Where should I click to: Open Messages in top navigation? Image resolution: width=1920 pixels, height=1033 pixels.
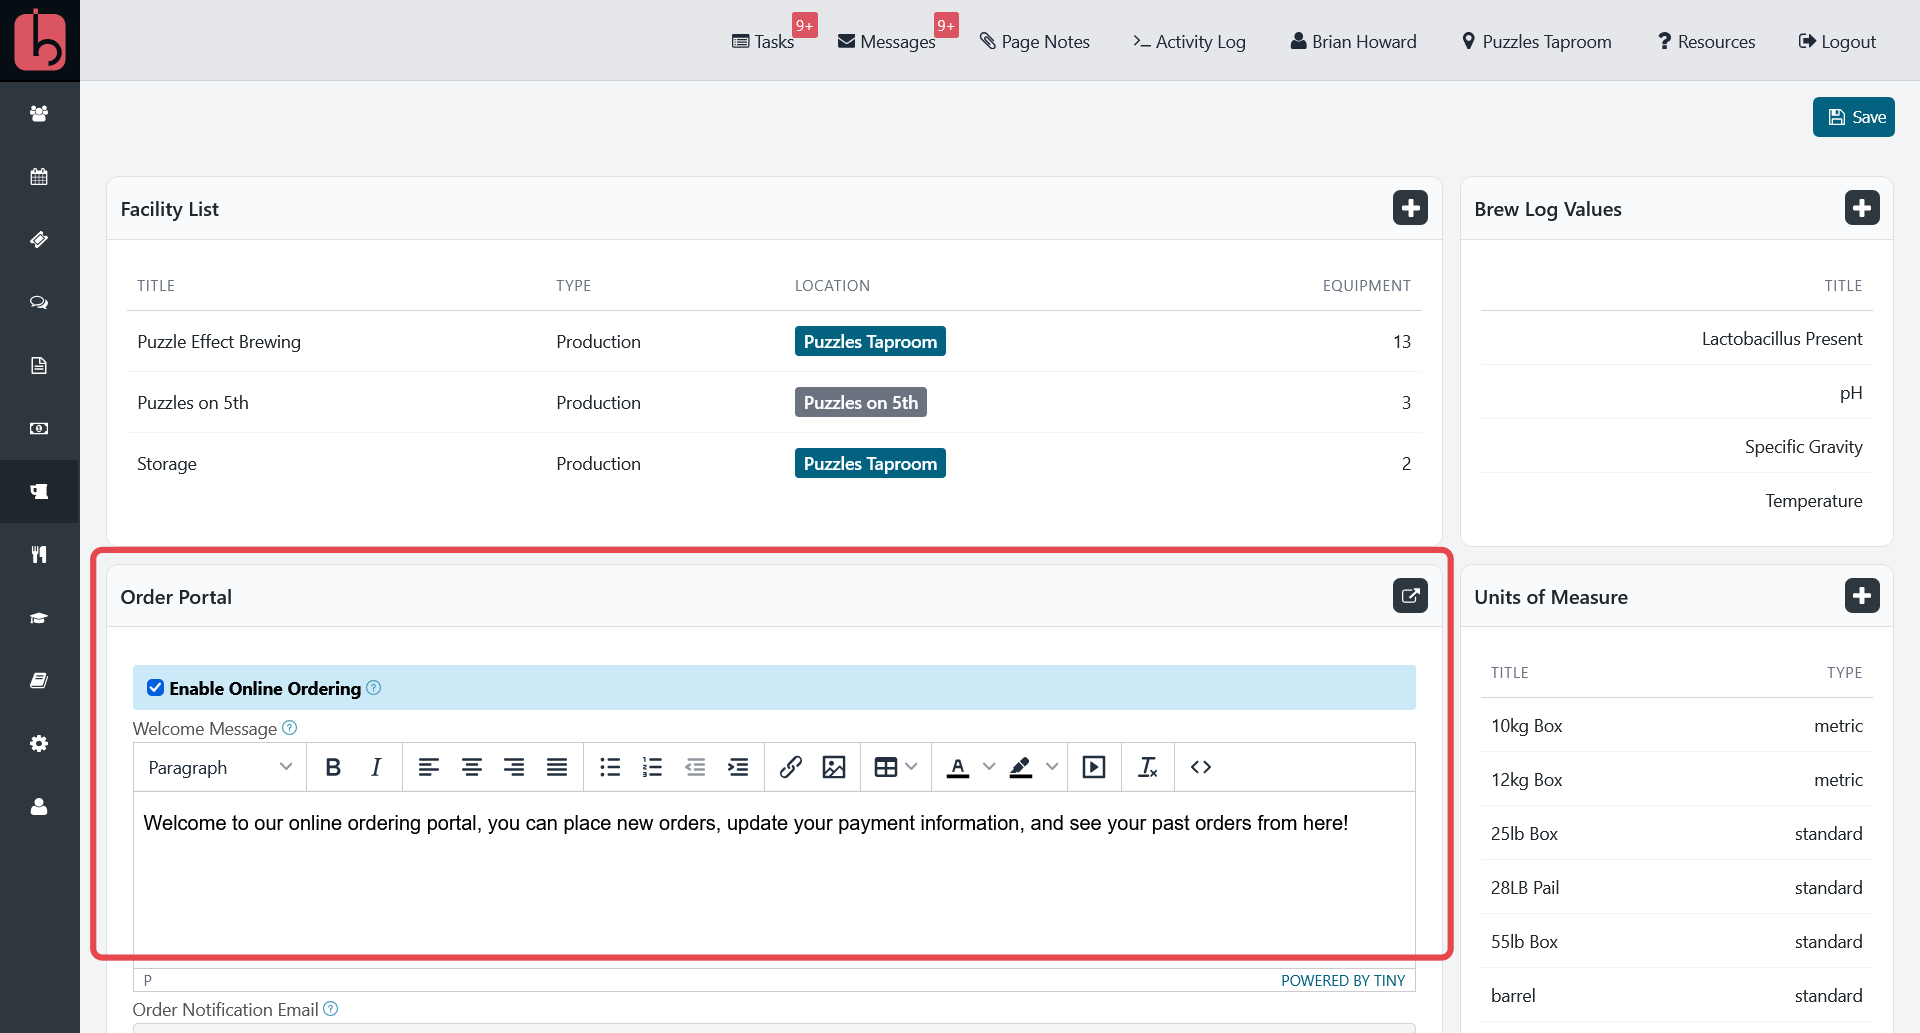click(887, 41)
